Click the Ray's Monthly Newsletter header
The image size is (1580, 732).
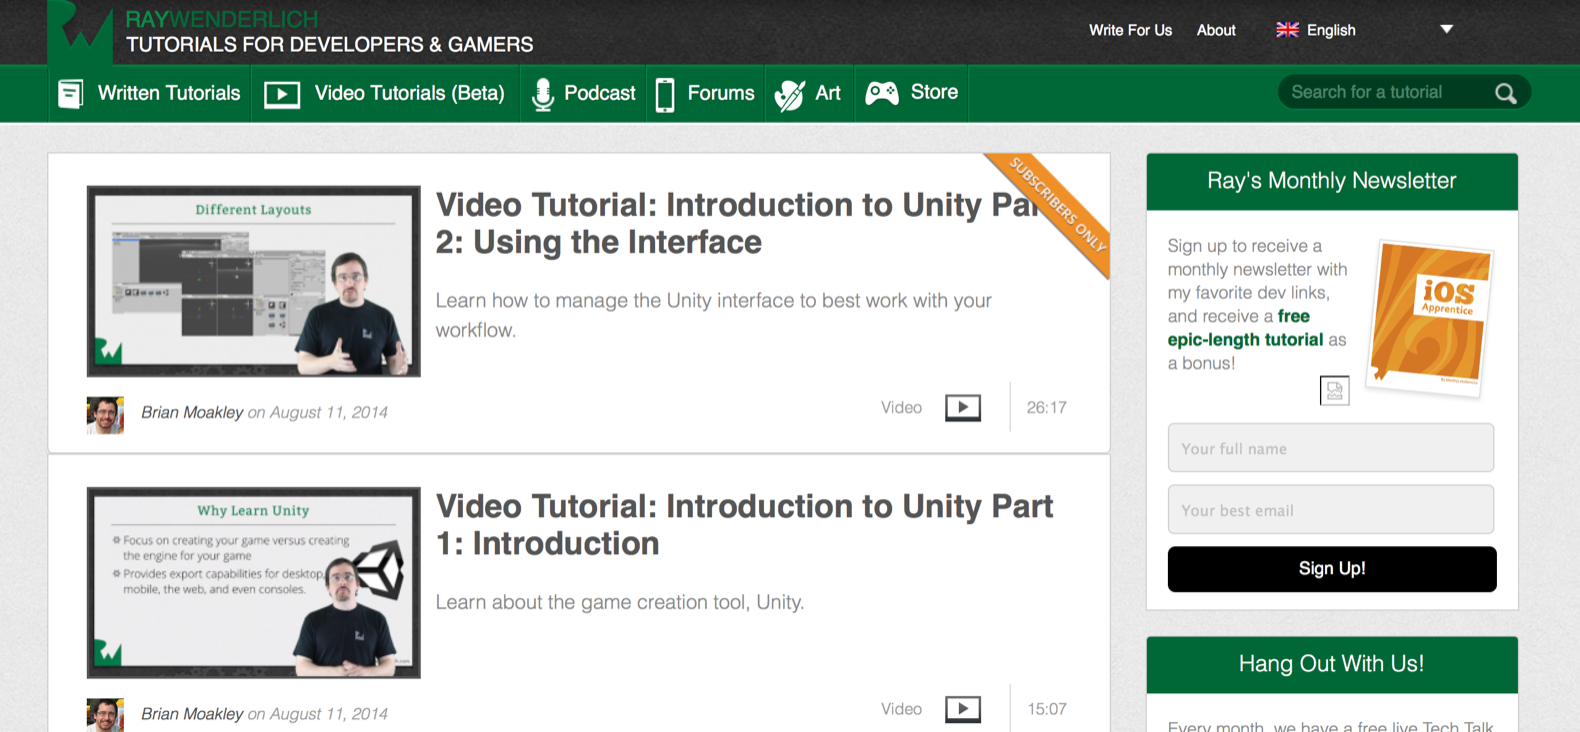1332,181
